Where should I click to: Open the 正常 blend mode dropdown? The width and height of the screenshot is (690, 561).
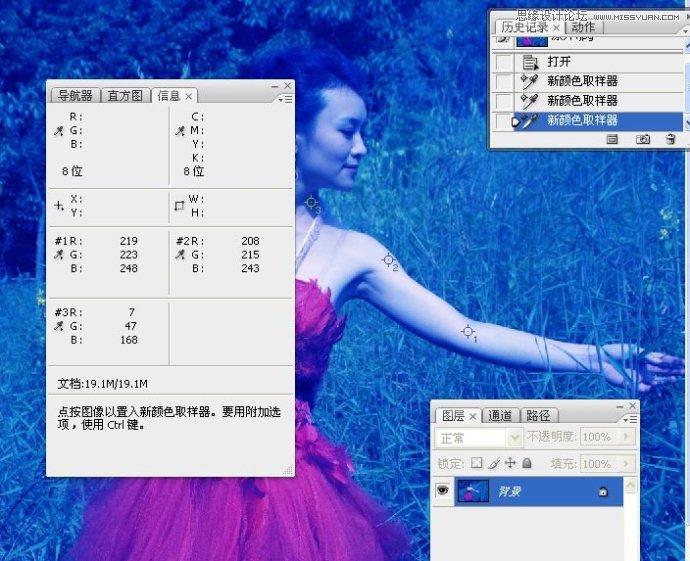[x=478, y=438]
